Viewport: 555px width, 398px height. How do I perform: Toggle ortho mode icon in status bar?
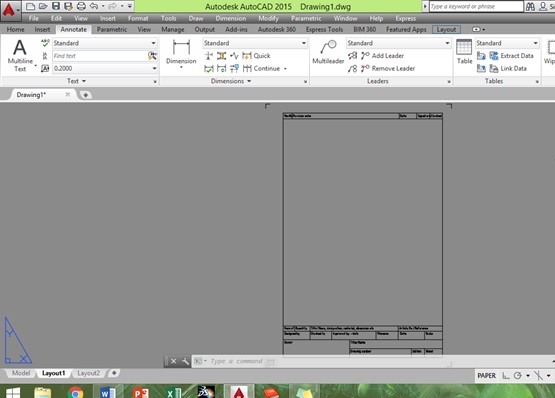pos(506,376)
